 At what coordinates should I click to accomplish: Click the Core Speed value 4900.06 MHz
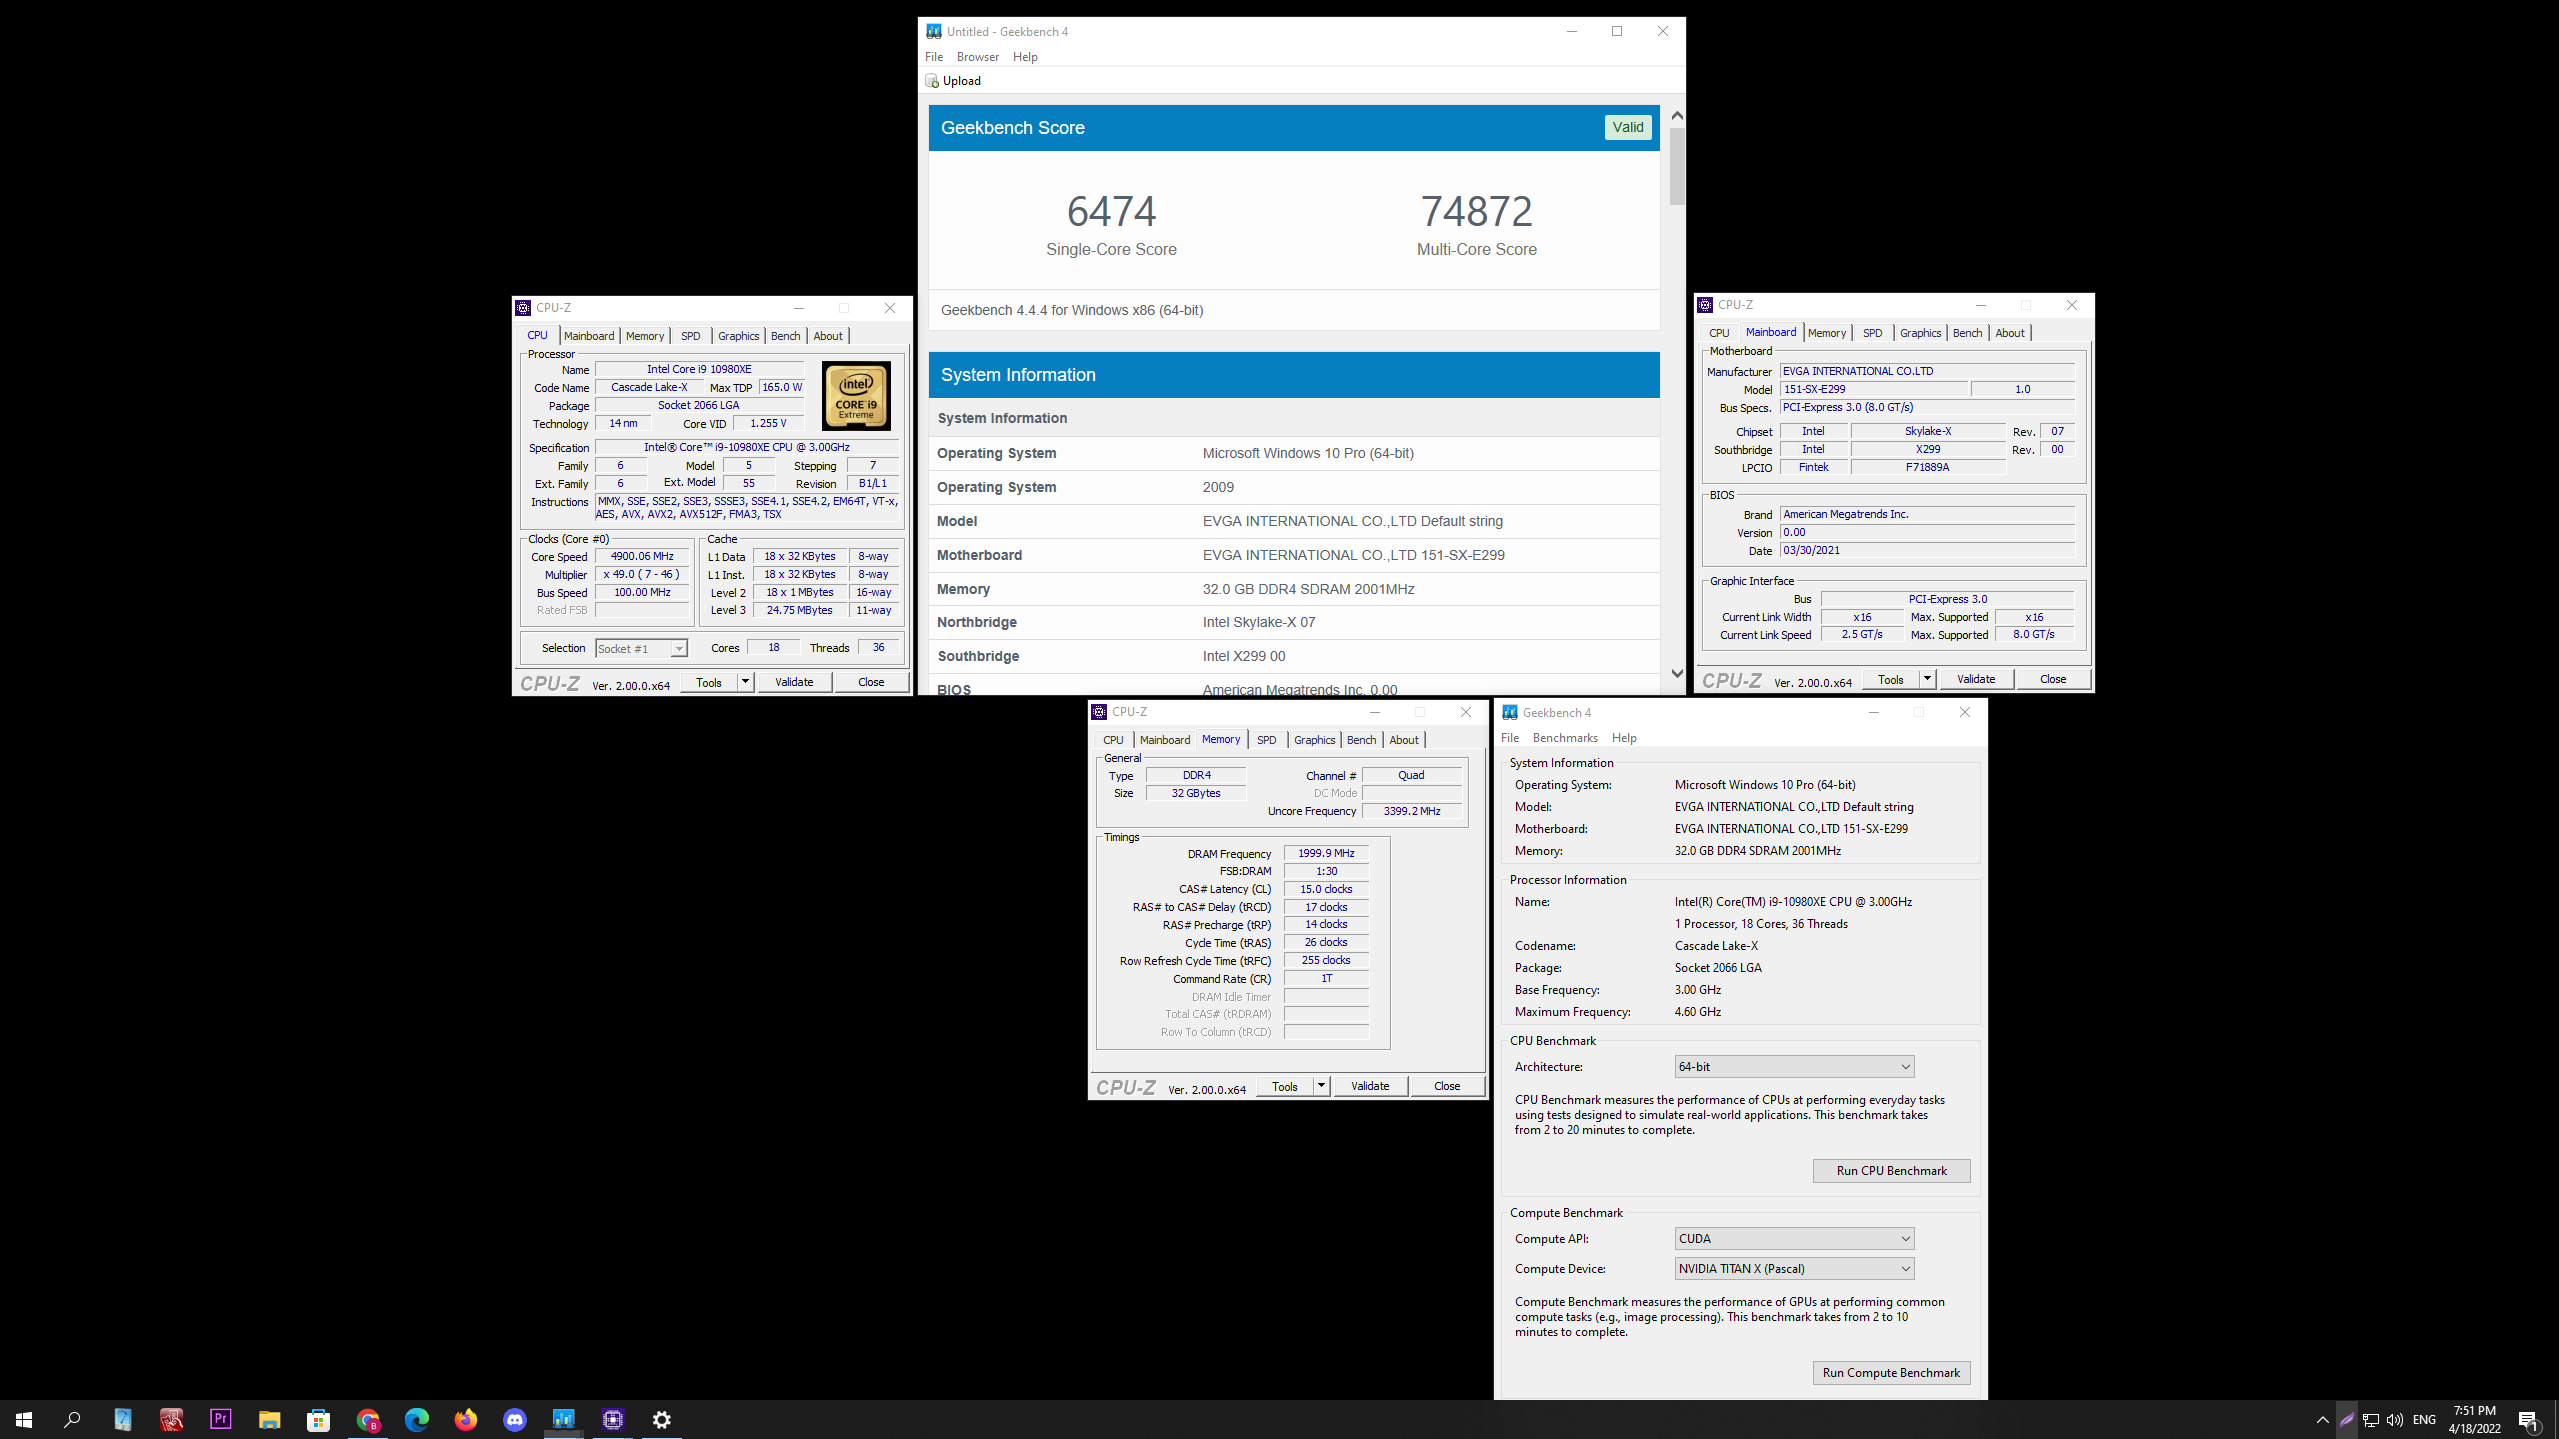click(642, 557)
